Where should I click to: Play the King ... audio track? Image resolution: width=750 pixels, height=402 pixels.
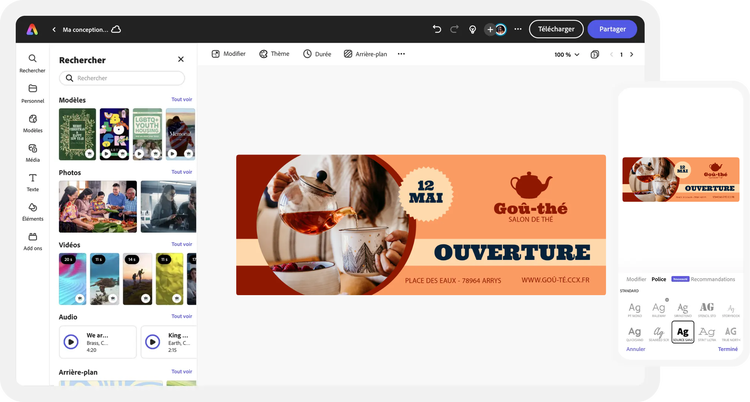pyautogui.click(x=153, y=342)
